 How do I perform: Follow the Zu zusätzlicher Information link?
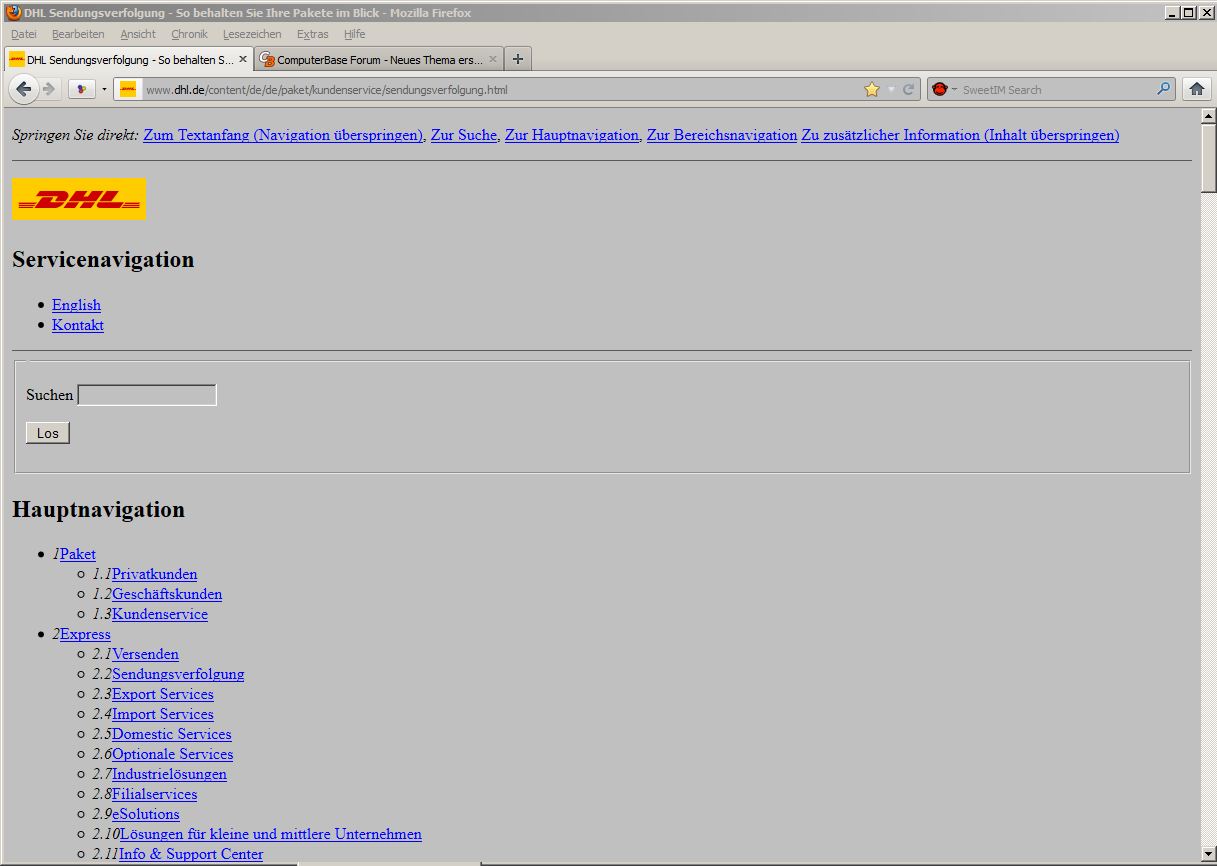pos(960,135)
